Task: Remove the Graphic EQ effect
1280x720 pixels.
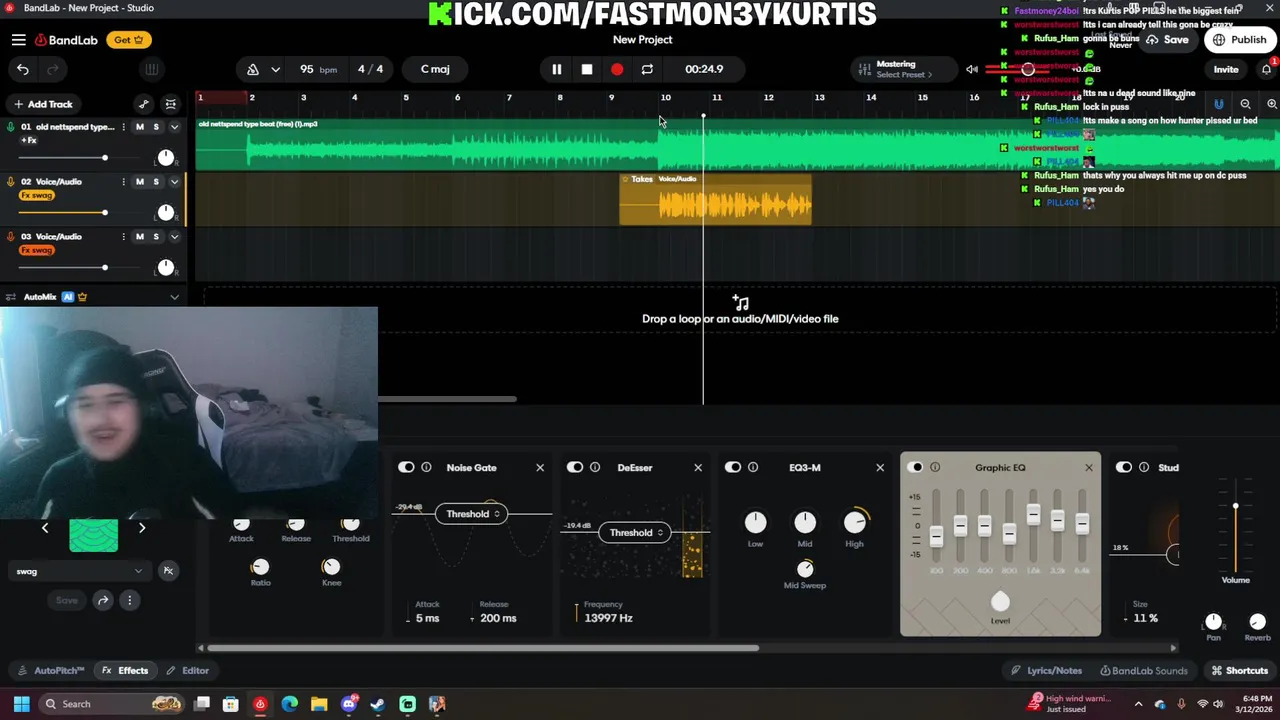Action: click(x=1089, y=467)
